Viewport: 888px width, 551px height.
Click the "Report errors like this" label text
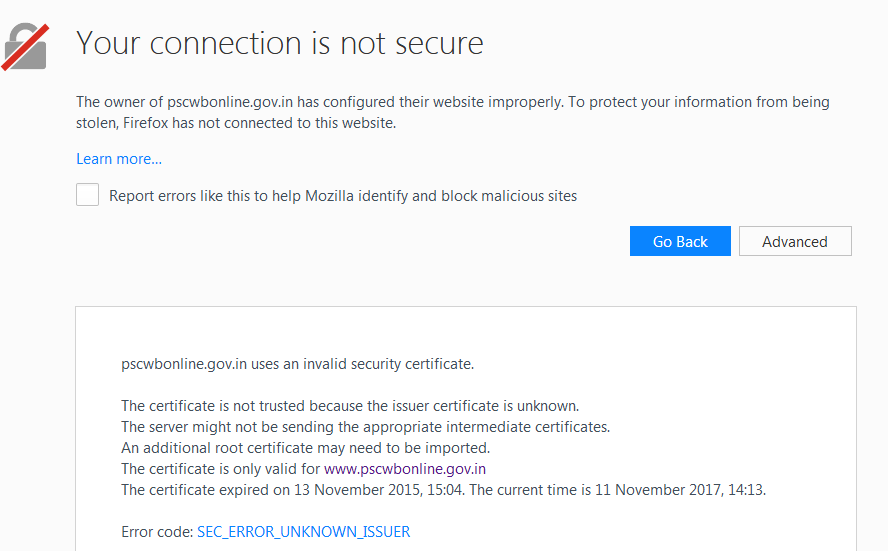[343, 196]
